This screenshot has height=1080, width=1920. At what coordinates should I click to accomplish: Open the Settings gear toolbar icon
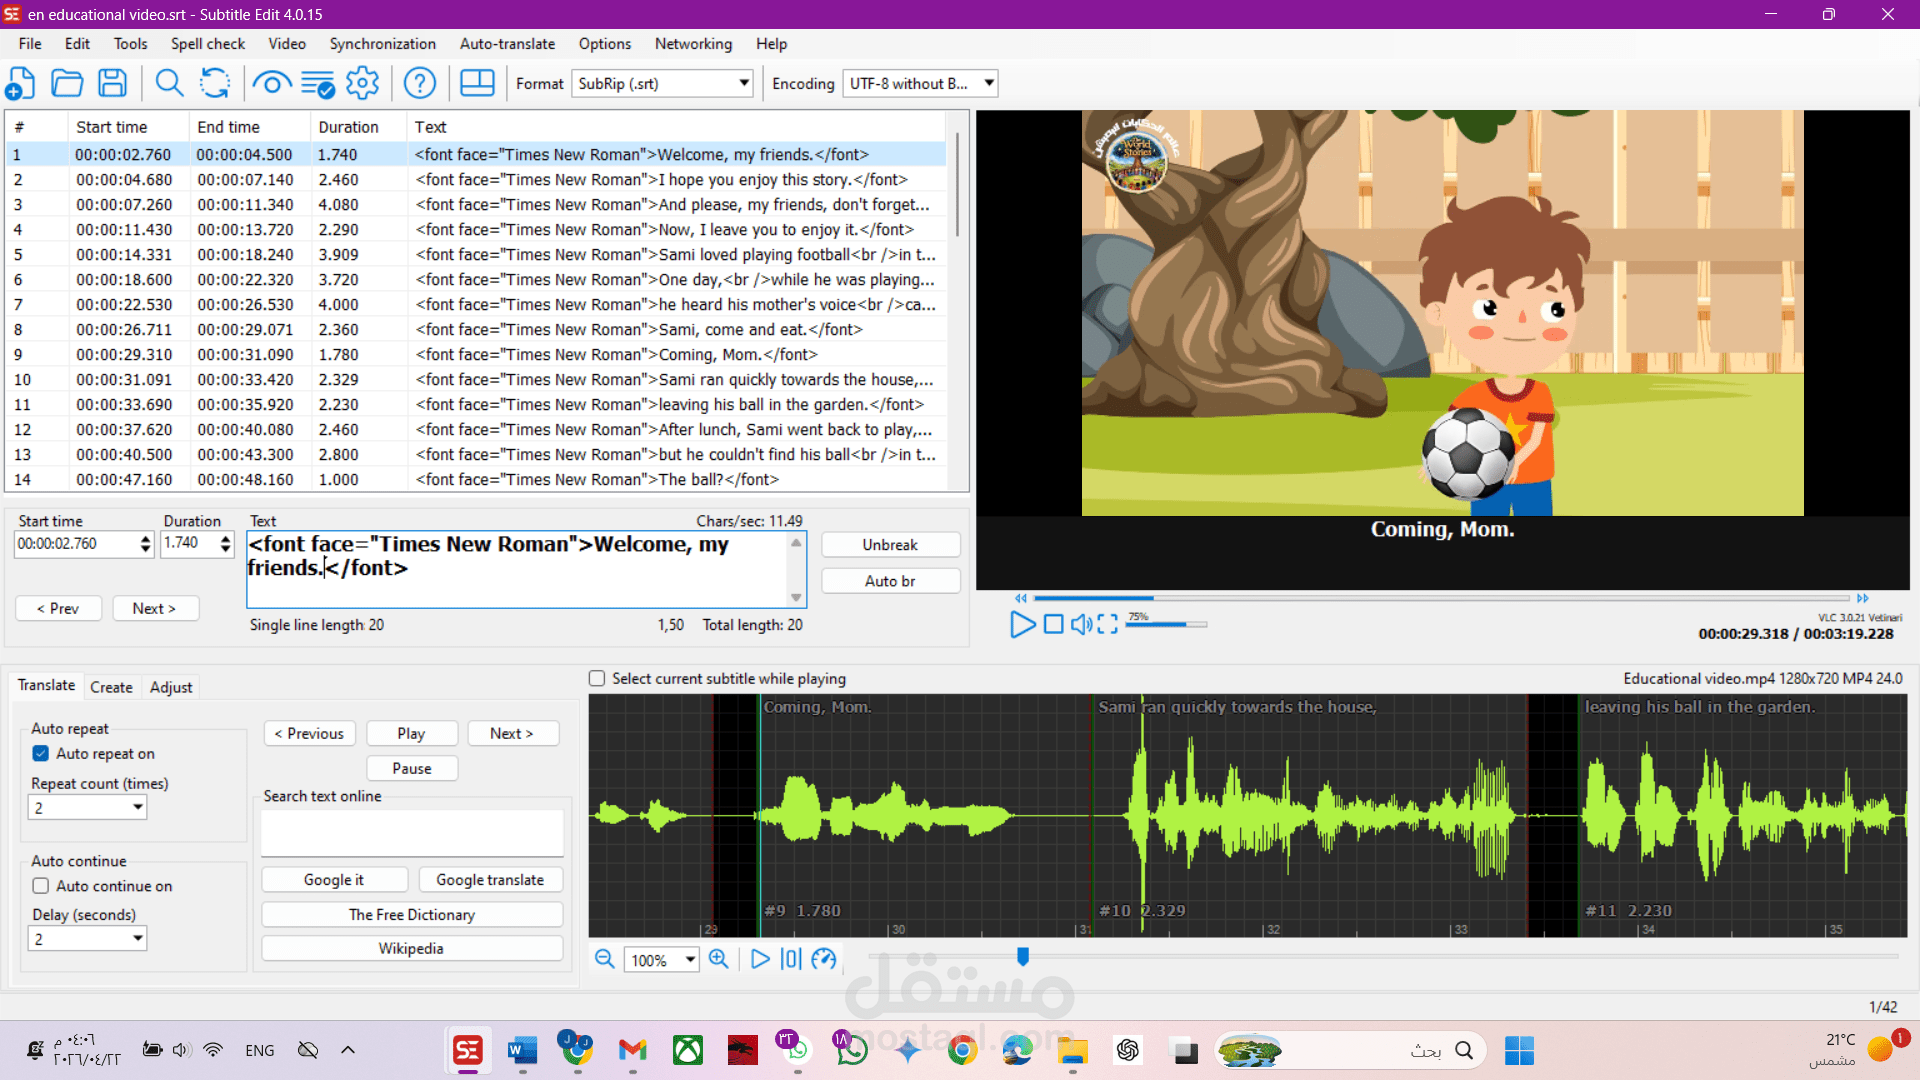[362, 83]
